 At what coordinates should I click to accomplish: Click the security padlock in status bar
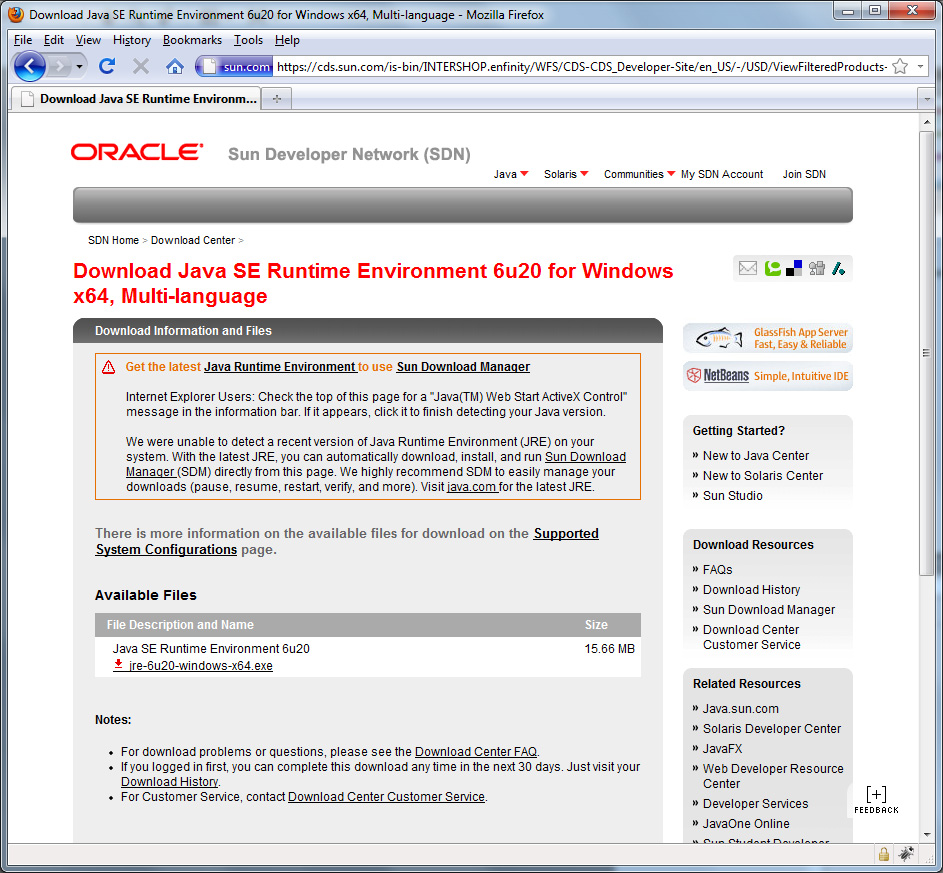(884, 854)
